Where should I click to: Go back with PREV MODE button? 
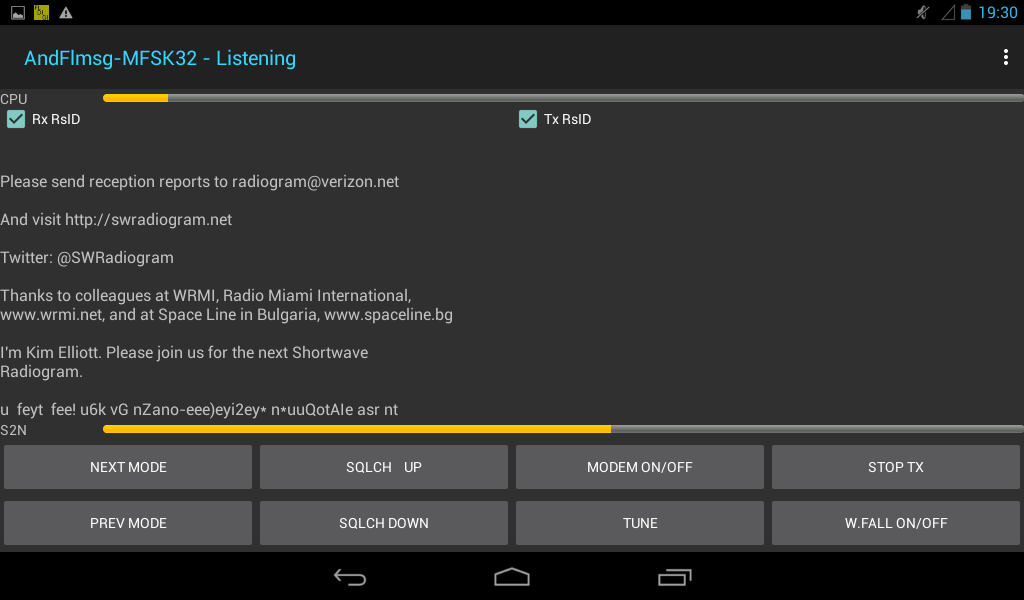click(128, 523)
